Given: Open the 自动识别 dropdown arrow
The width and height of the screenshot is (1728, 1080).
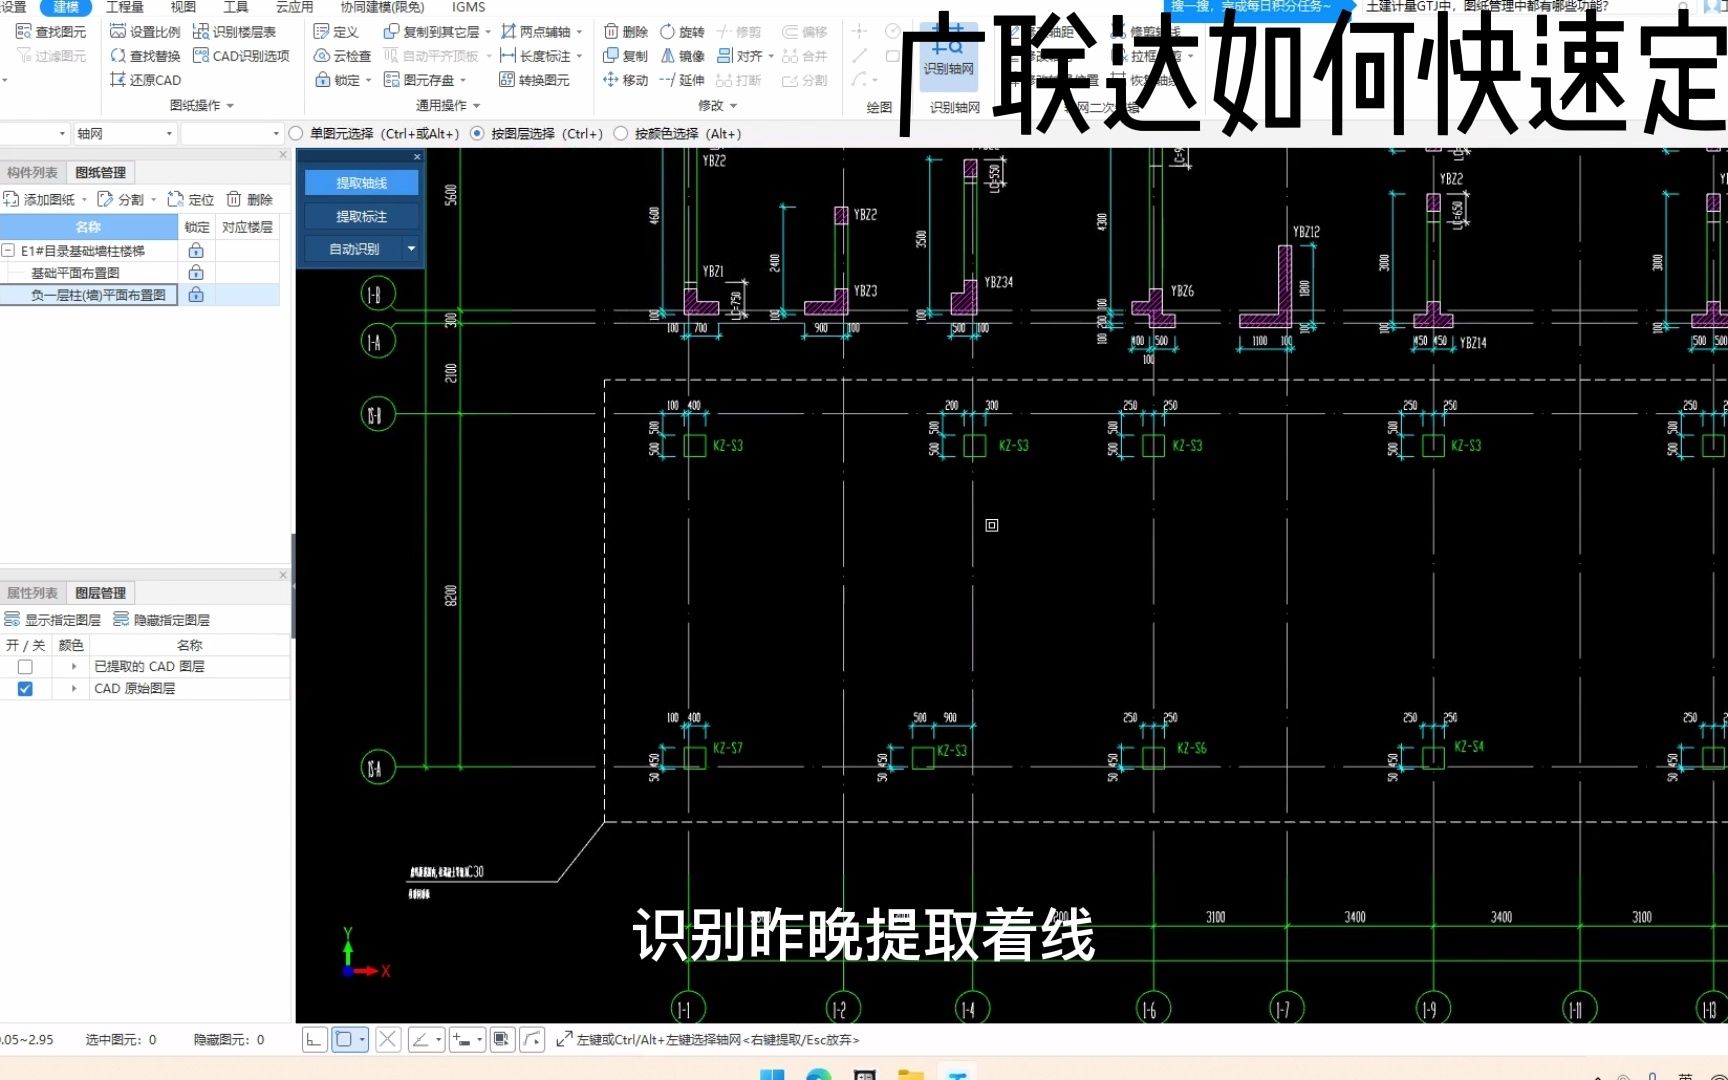Looking at the screenshot, I should [411, 248].
